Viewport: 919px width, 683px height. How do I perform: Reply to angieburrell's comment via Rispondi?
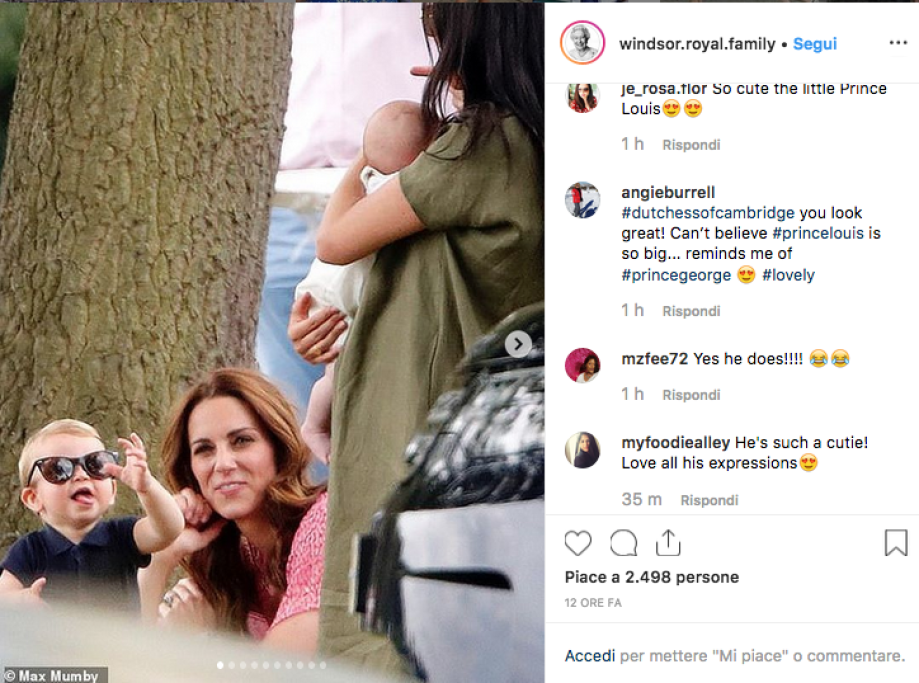pos(691,311)
